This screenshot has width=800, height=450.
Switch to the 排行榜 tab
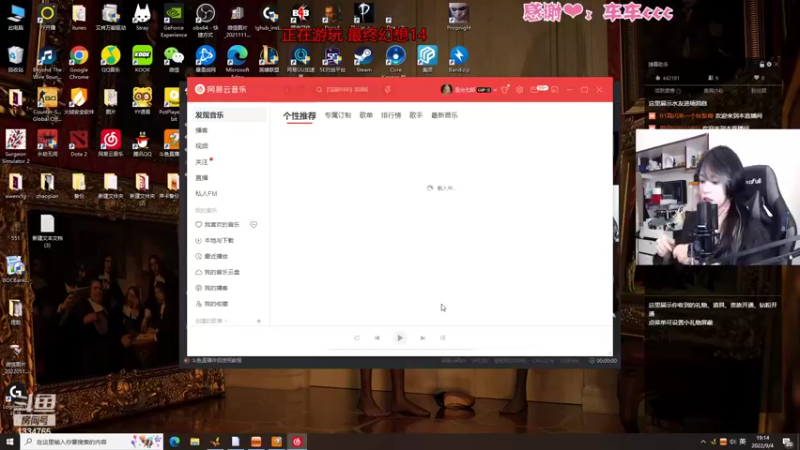[x=391, y=115]
